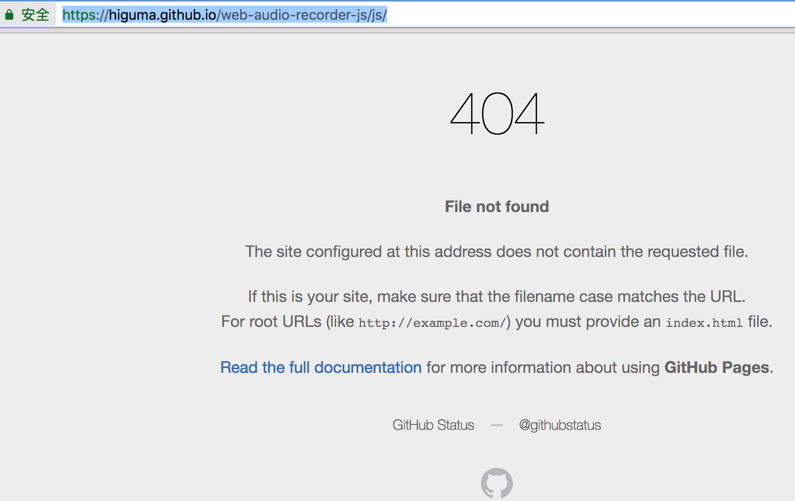The height and width of the screenshot is (501, 795).
Task: Visit the @githubstatus link
Action: coord(559,425)
